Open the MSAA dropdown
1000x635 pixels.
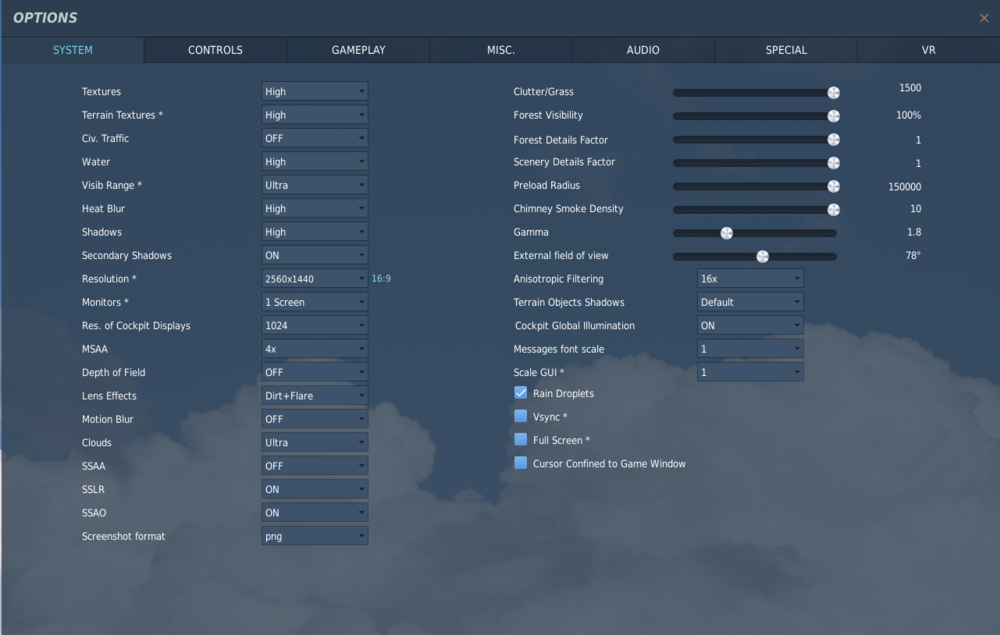point(314,348)
